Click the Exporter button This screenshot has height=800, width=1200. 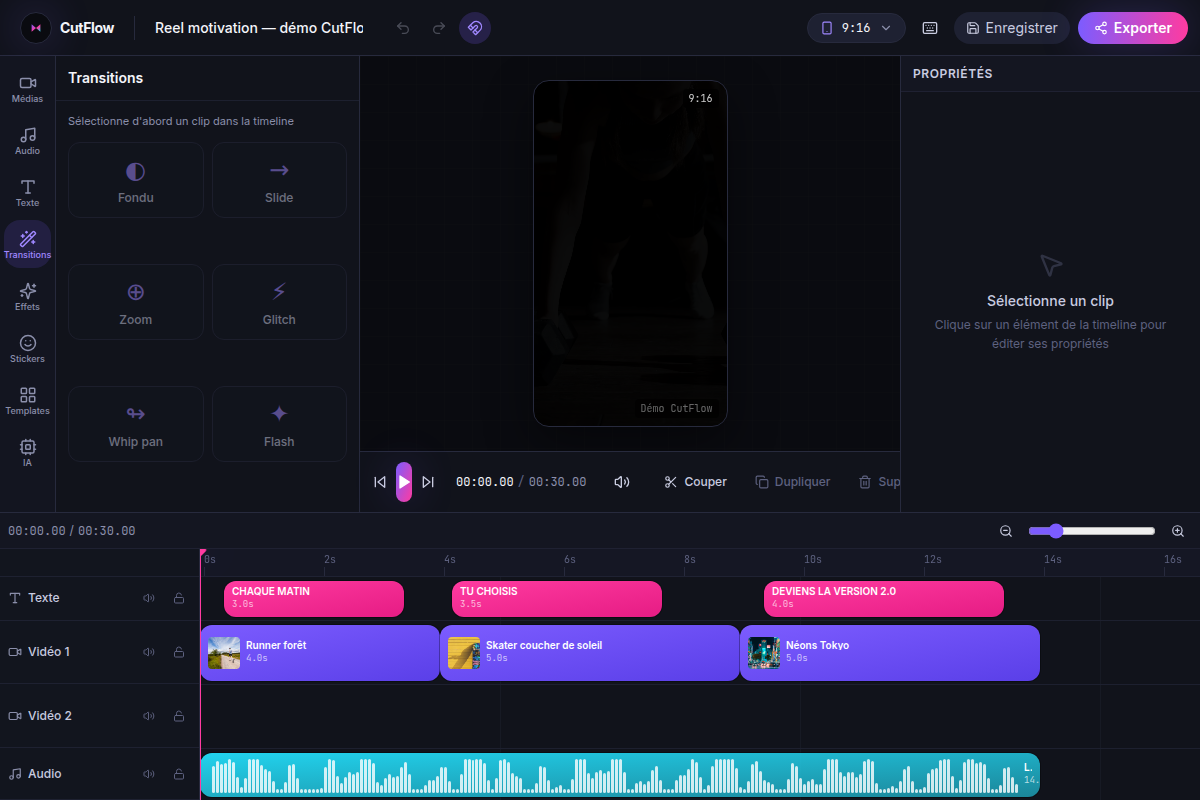coord(1132,28)
